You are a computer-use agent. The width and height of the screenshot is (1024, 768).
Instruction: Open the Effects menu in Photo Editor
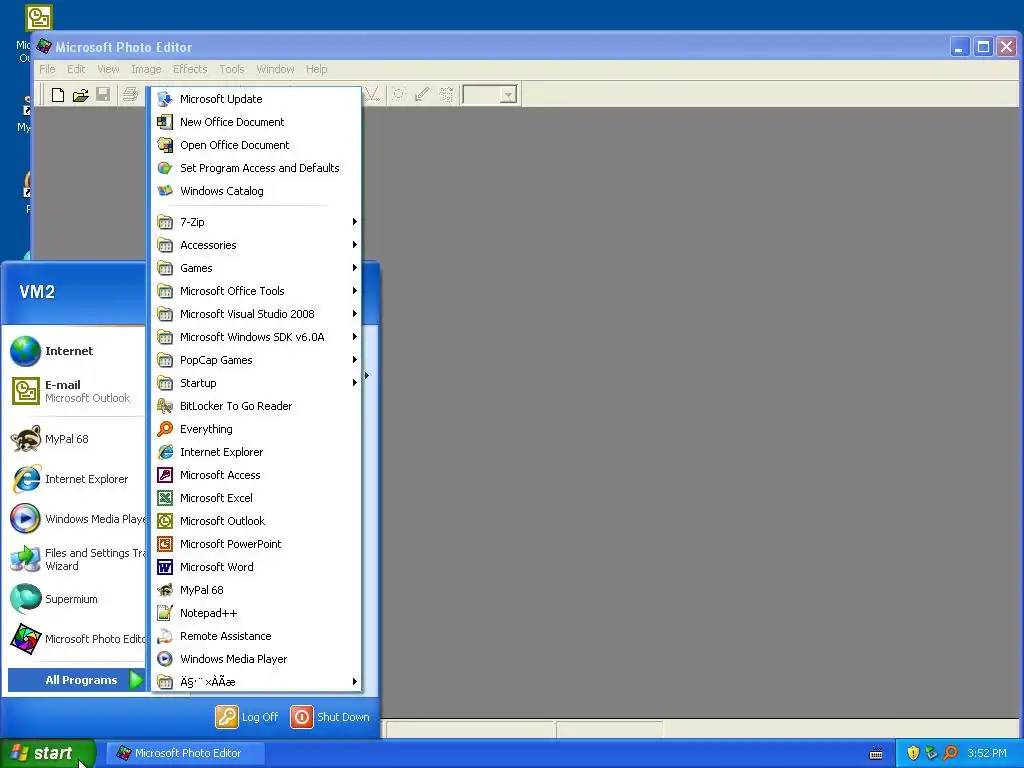[190, 69]
